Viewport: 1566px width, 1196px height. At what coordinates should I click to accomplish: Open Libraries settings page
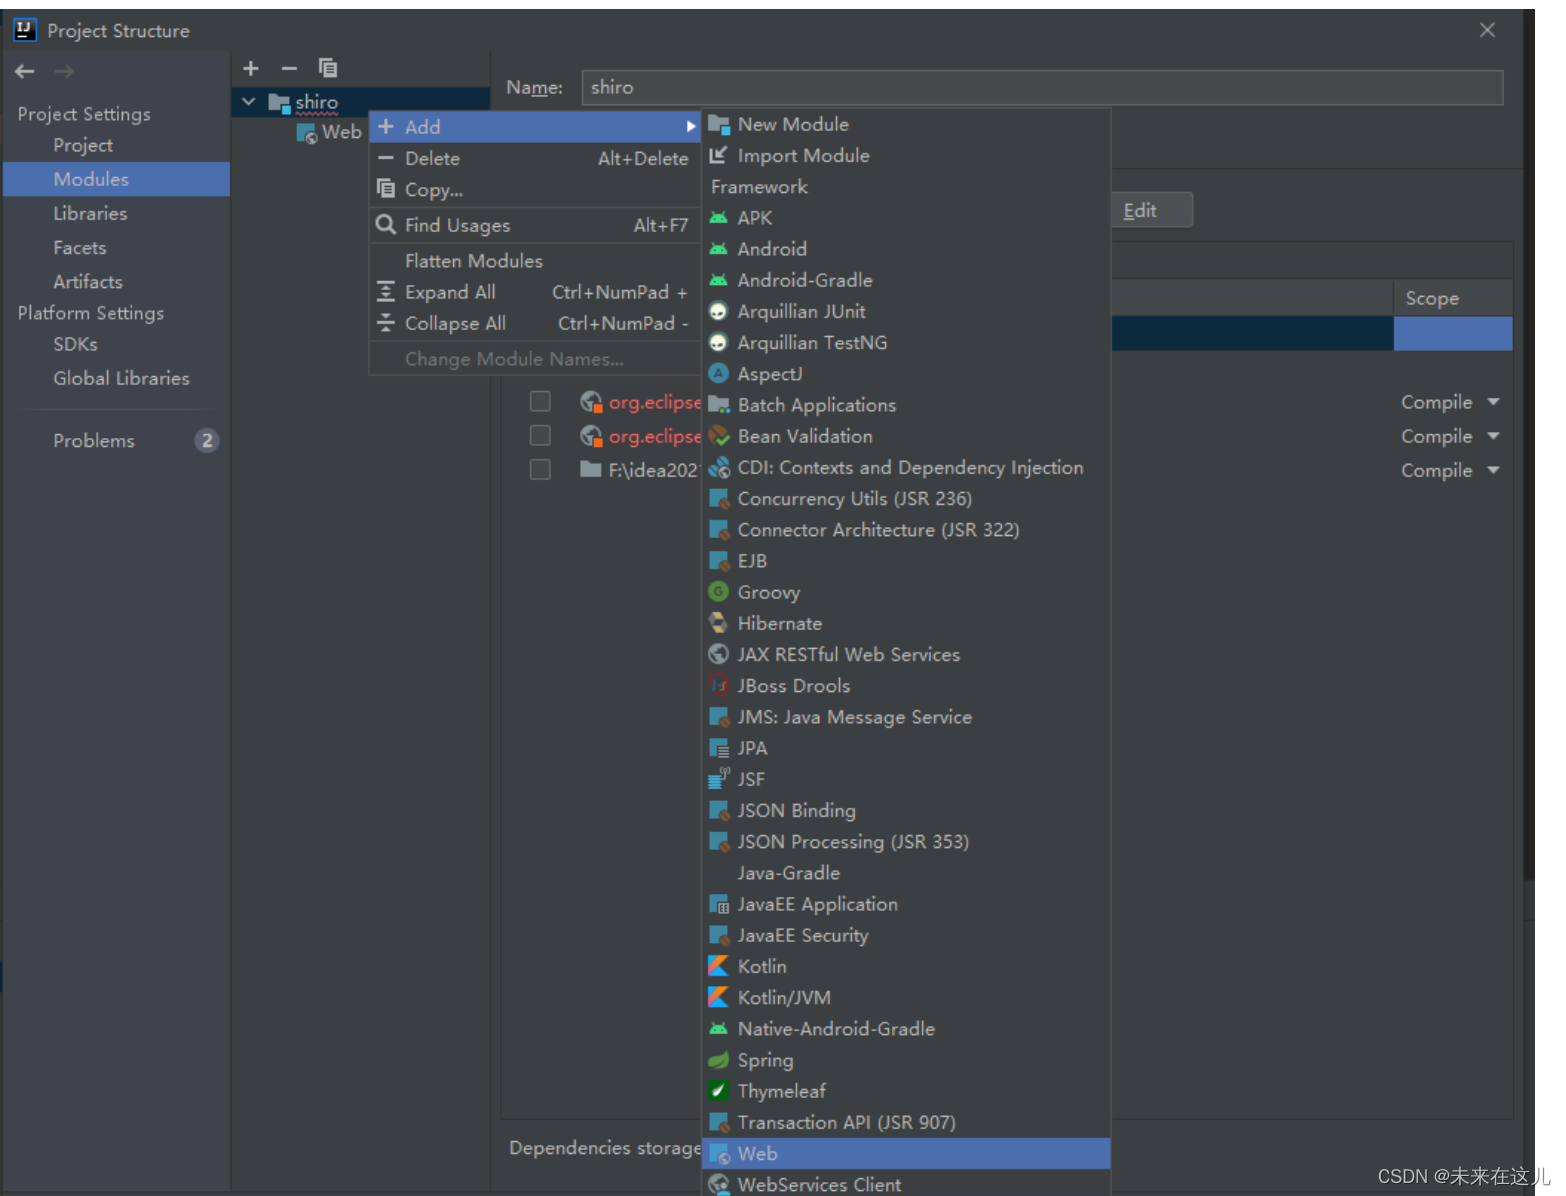[x=117, y=213]
